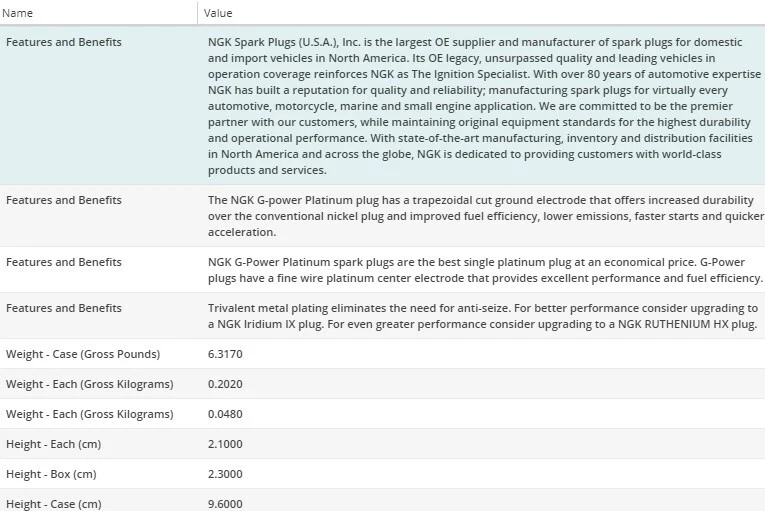This screenshot has height=511, width=765.
Task: Click Features and Benefits label in highlighted row
Action: coord(64,43)
